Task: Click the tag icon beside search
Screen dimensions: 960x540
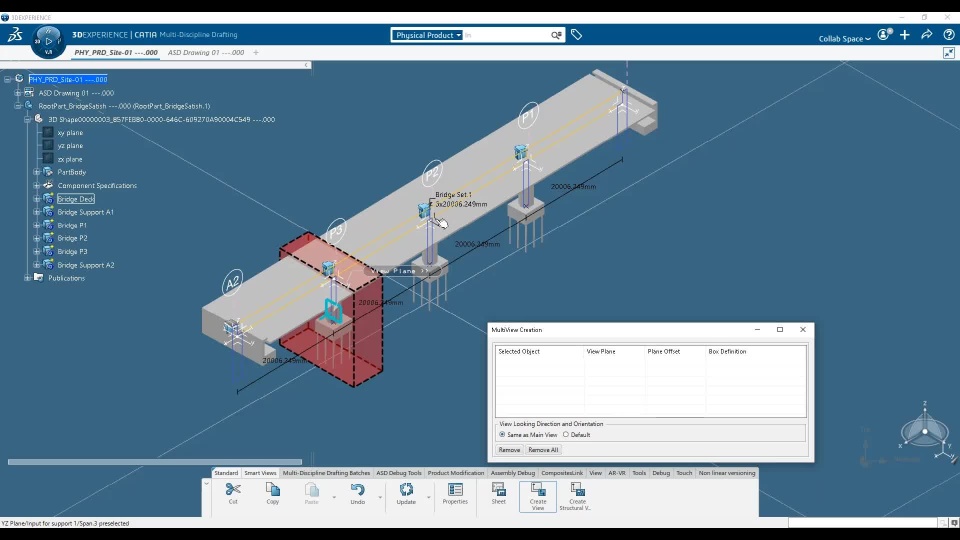Action: [x=576, y=35]
